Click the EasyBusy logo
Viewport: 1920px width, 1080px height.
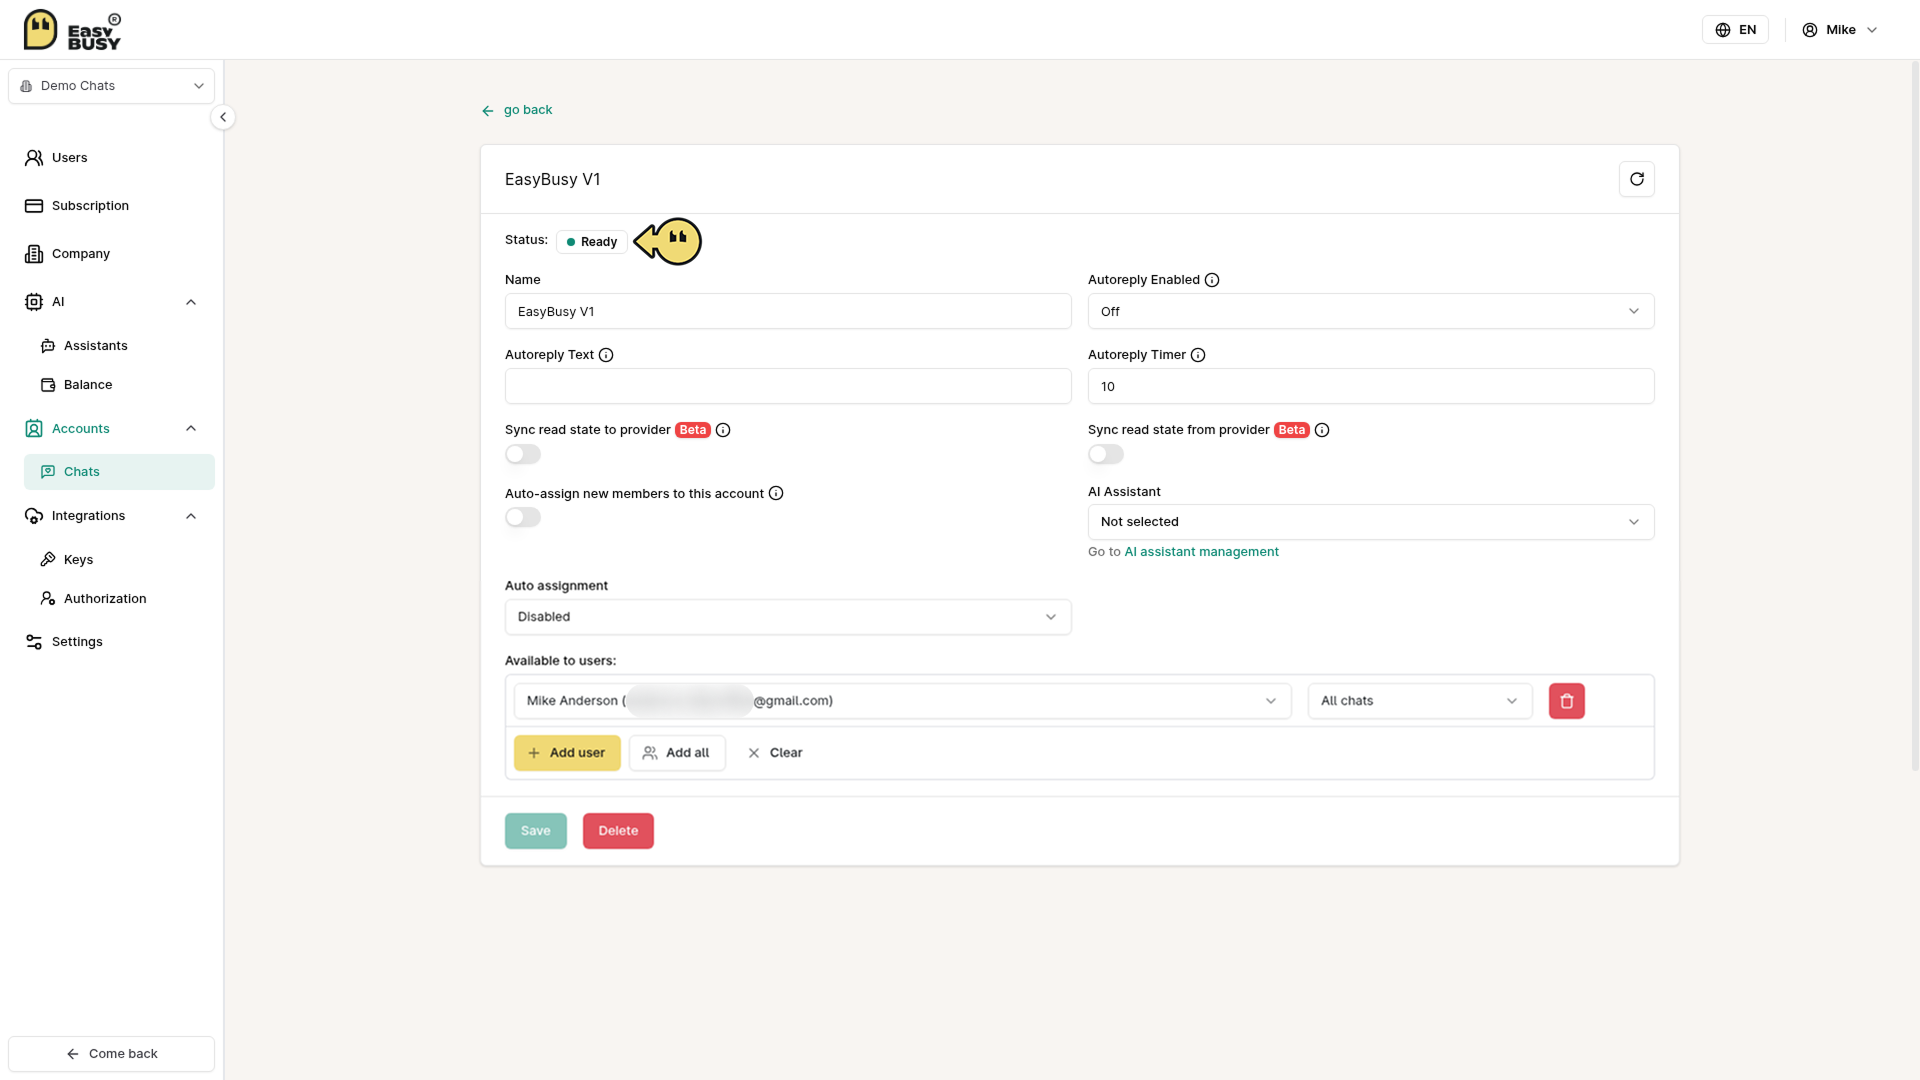[x=72, y=30]
